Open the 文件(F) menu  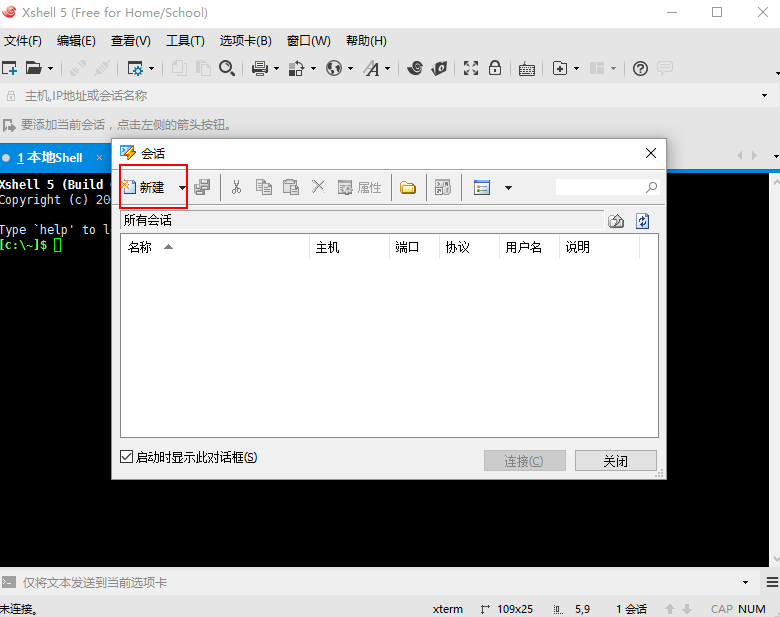coord(23,41)
